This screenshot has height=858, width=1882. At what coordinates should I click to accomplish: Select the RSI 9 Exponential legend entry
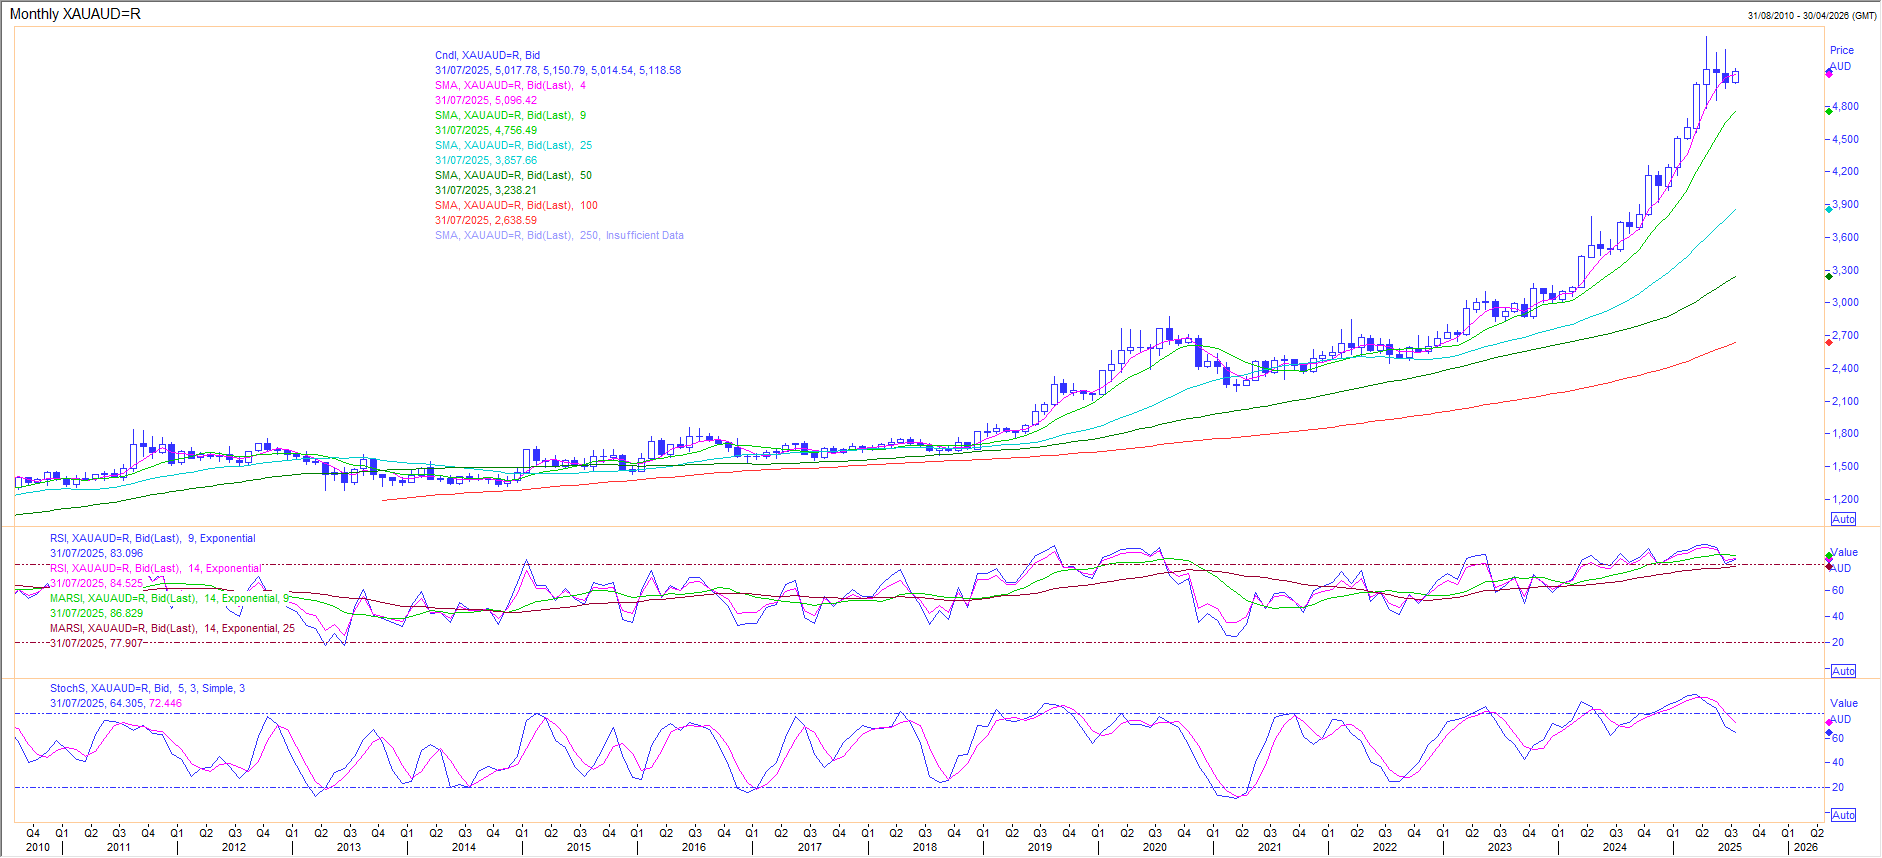coord(153,539)
